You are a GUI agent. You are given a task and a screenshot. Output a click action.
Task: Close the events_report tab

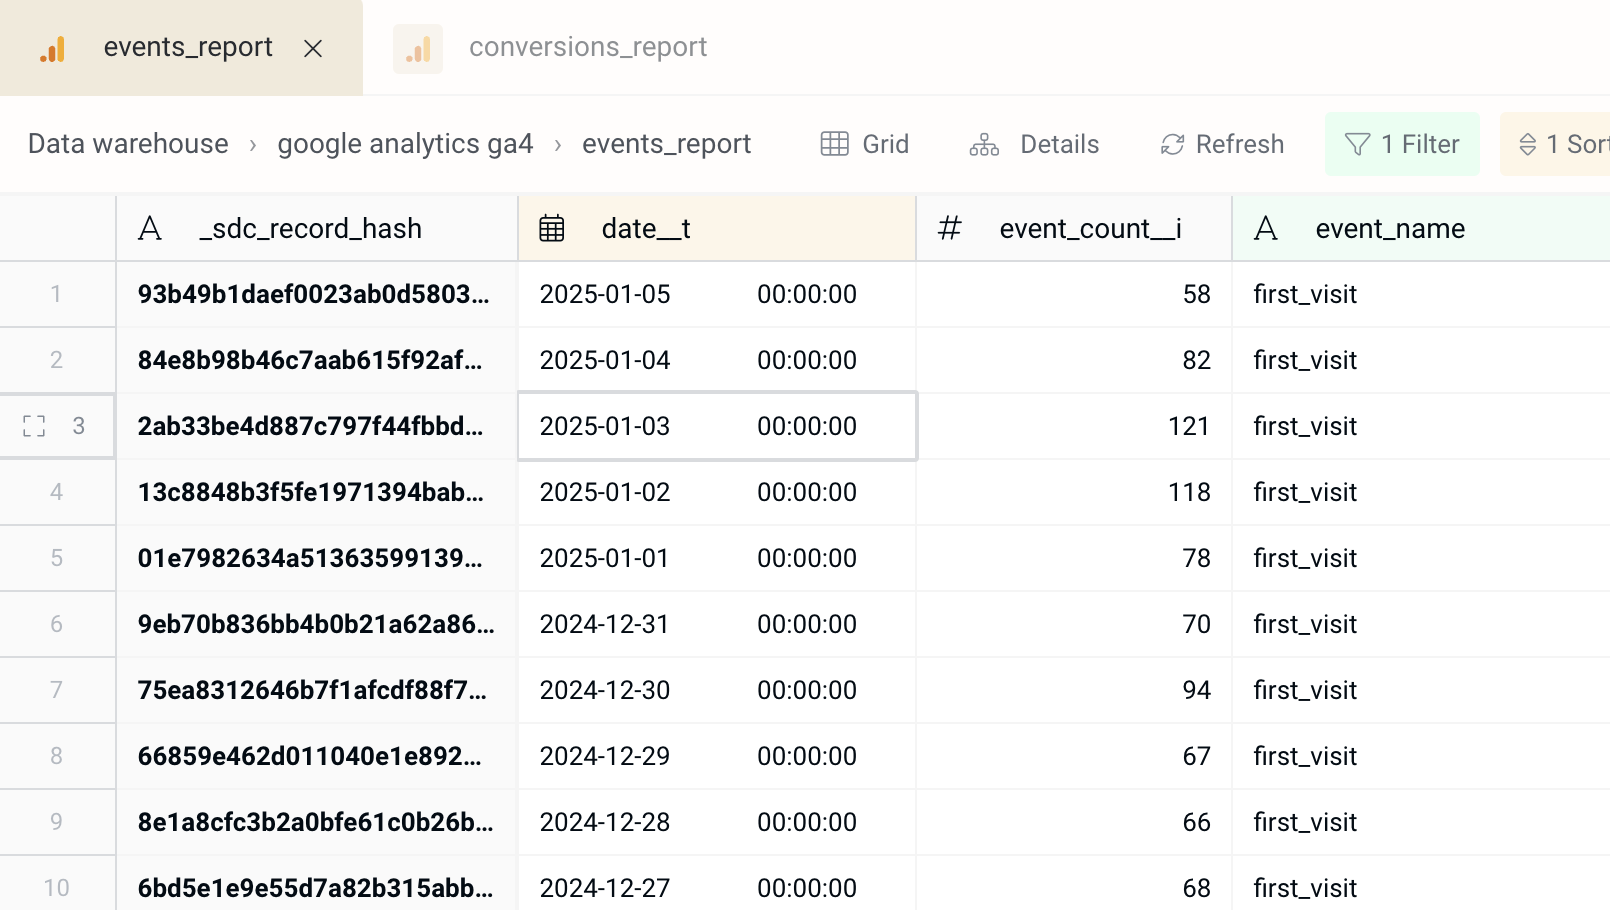313,48
